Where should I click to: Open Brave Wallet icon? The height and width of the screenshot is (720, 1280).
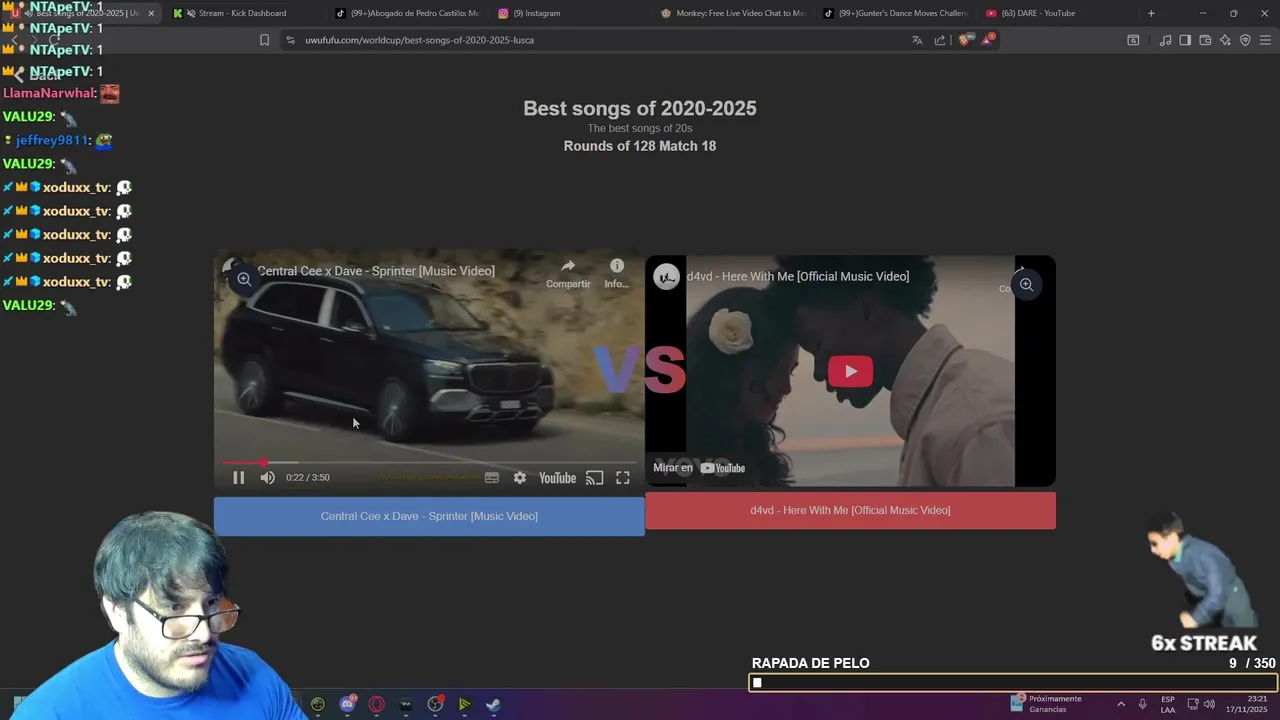tap(1205, 40)
